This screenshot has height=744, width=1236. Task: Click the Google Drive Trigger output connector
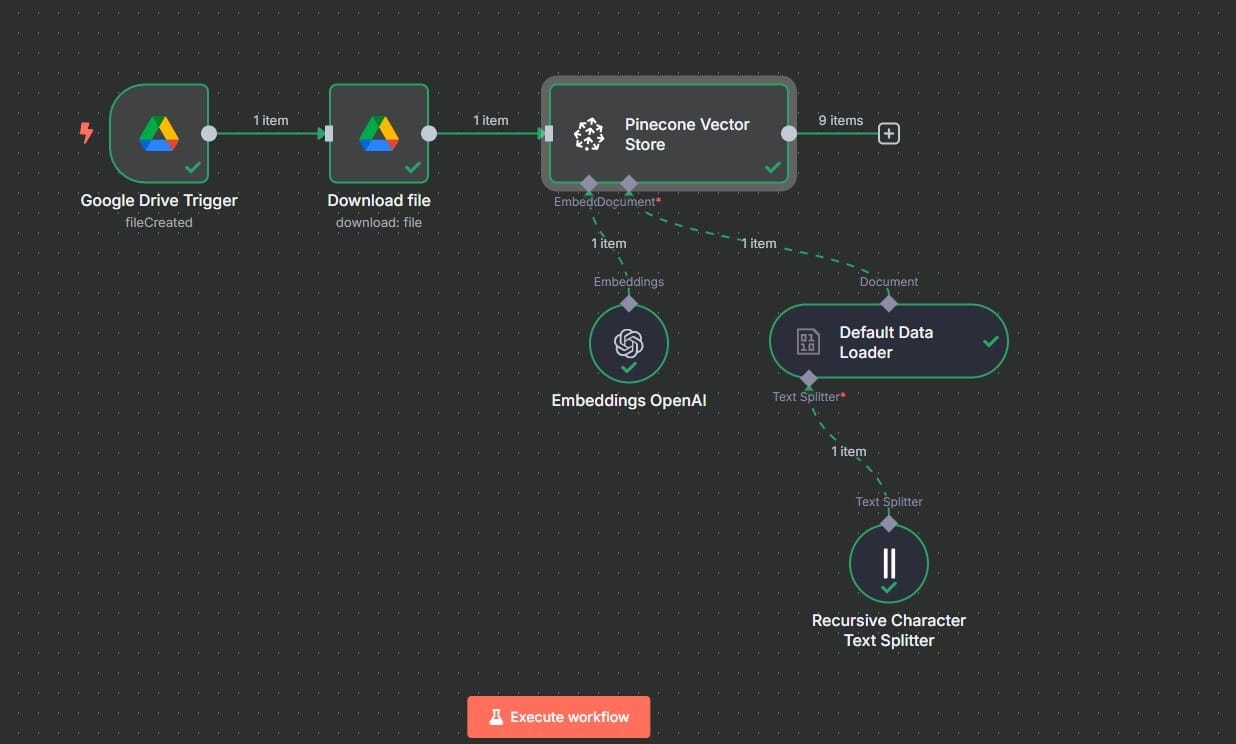tap(209, 133)
